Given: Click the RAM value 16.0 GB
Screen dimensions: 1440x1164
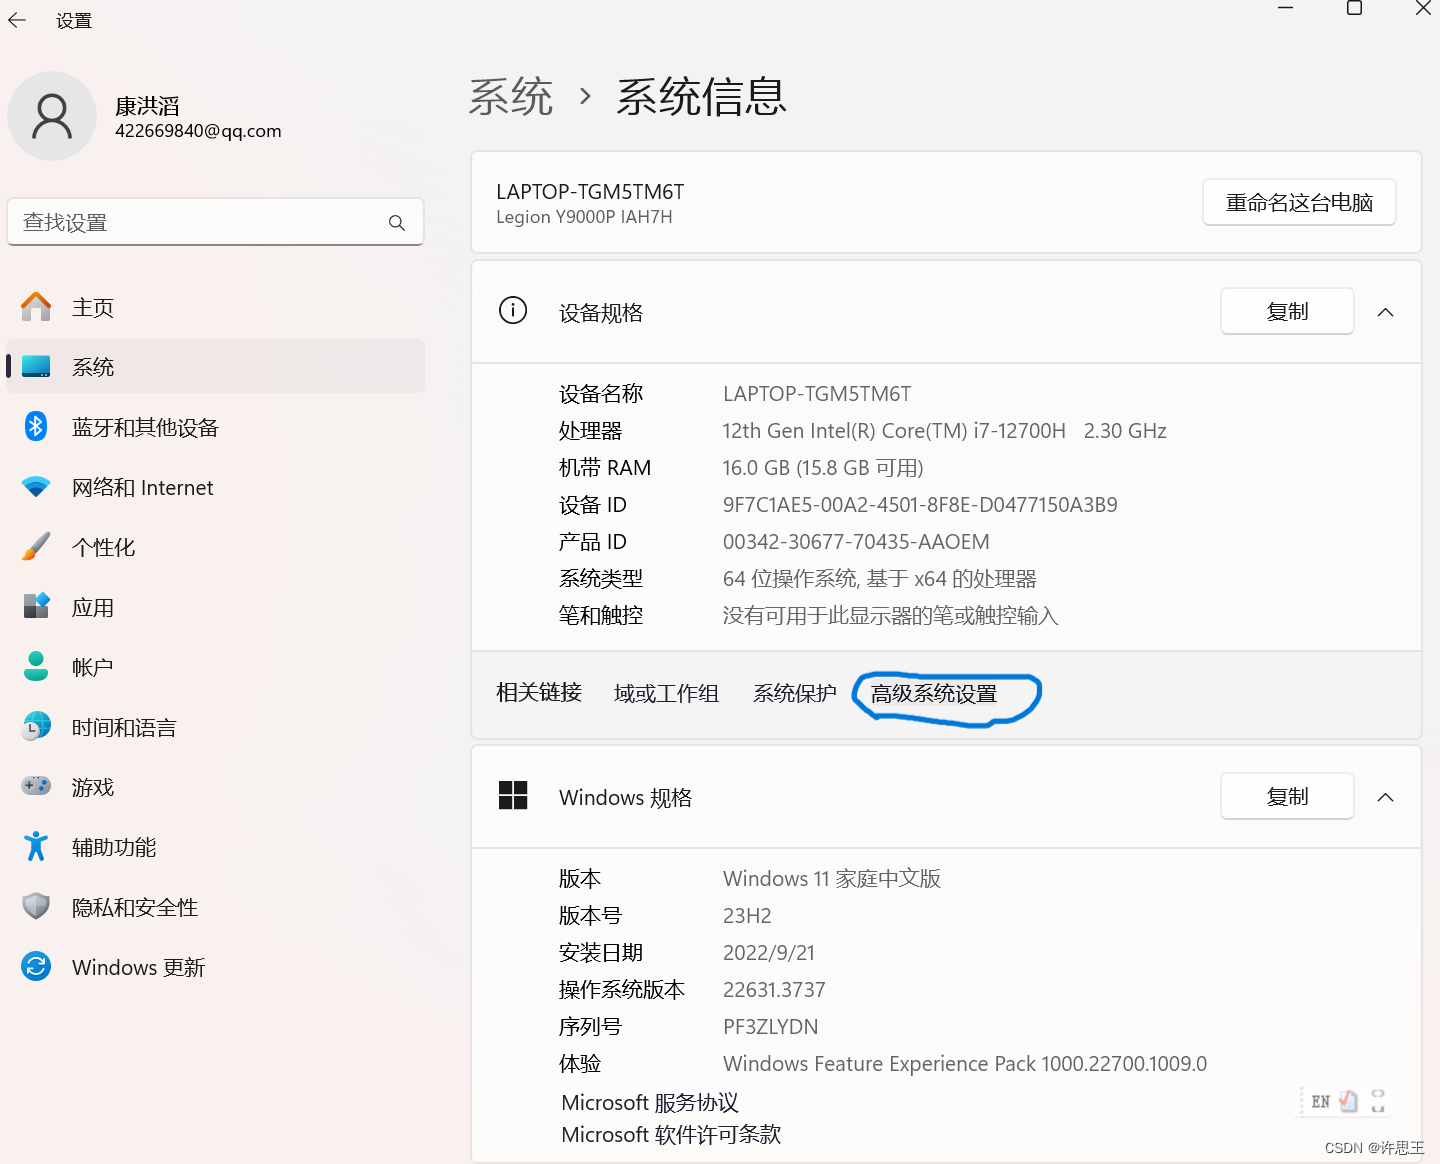Looking at the screenshot, I should click(x=823, y=468).
